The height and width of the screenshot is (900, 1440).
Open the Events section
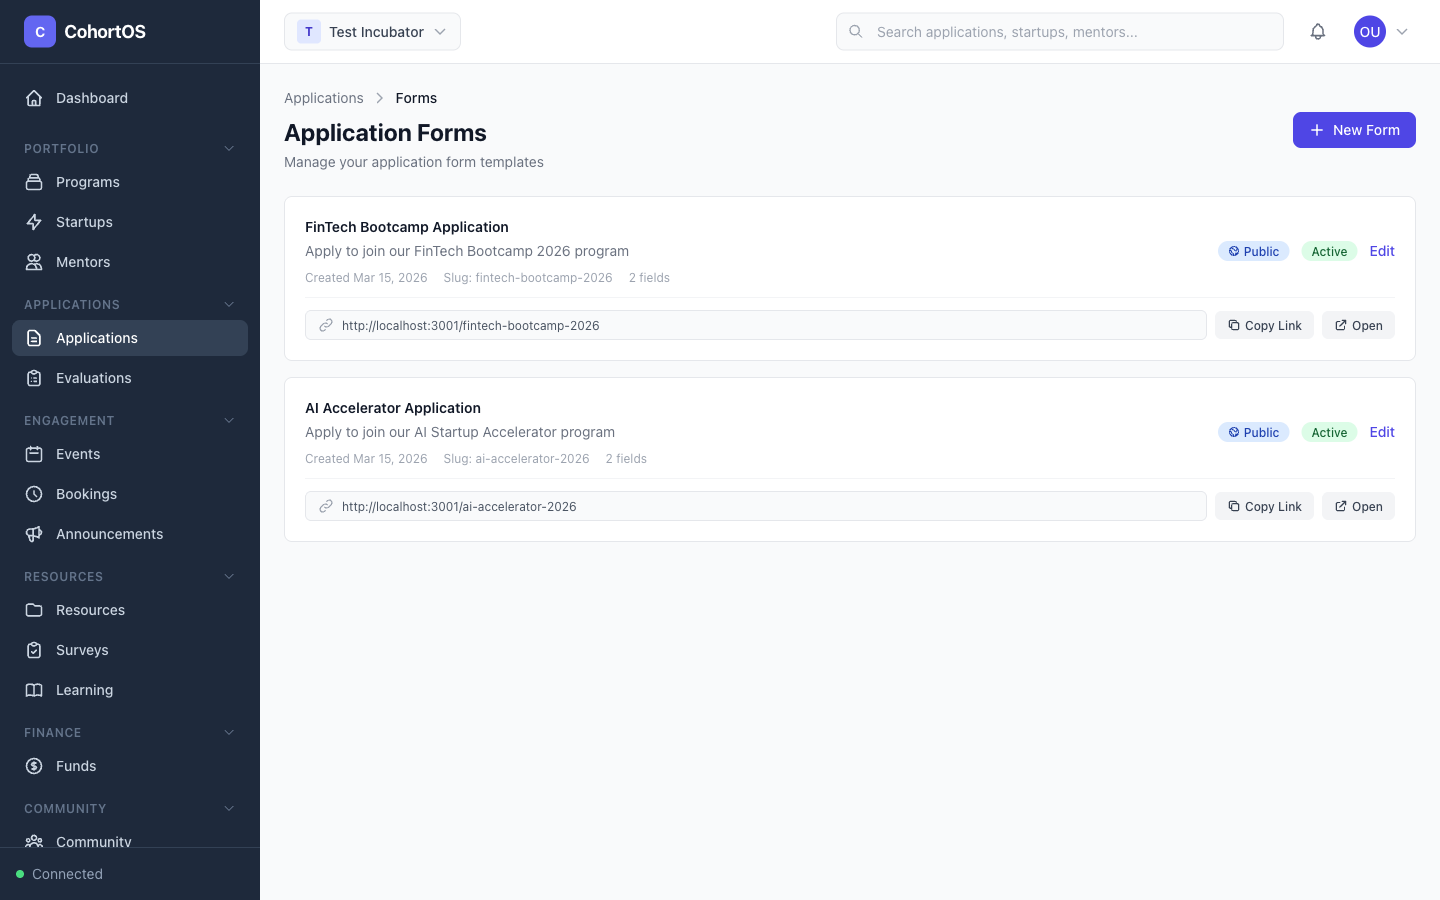coord(80,454)
